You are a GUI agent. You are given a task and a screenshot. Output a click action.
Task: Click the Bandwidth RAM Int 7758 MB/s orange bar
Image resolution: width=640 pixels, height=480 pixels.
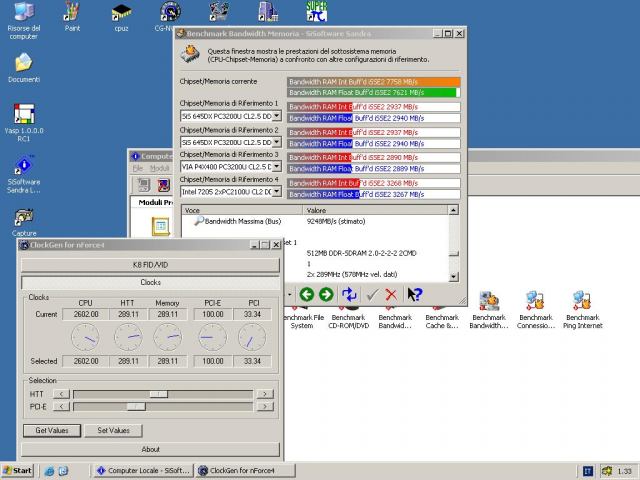pos(373,82)
